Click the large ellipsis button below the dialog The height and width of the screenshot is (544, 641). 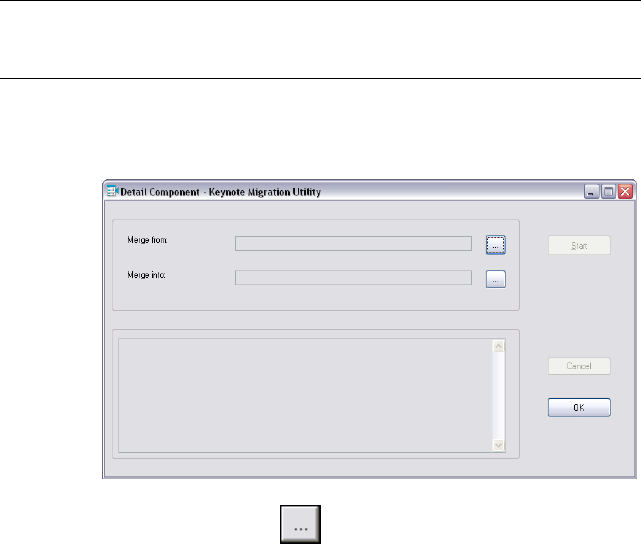[x=300, y=524]
